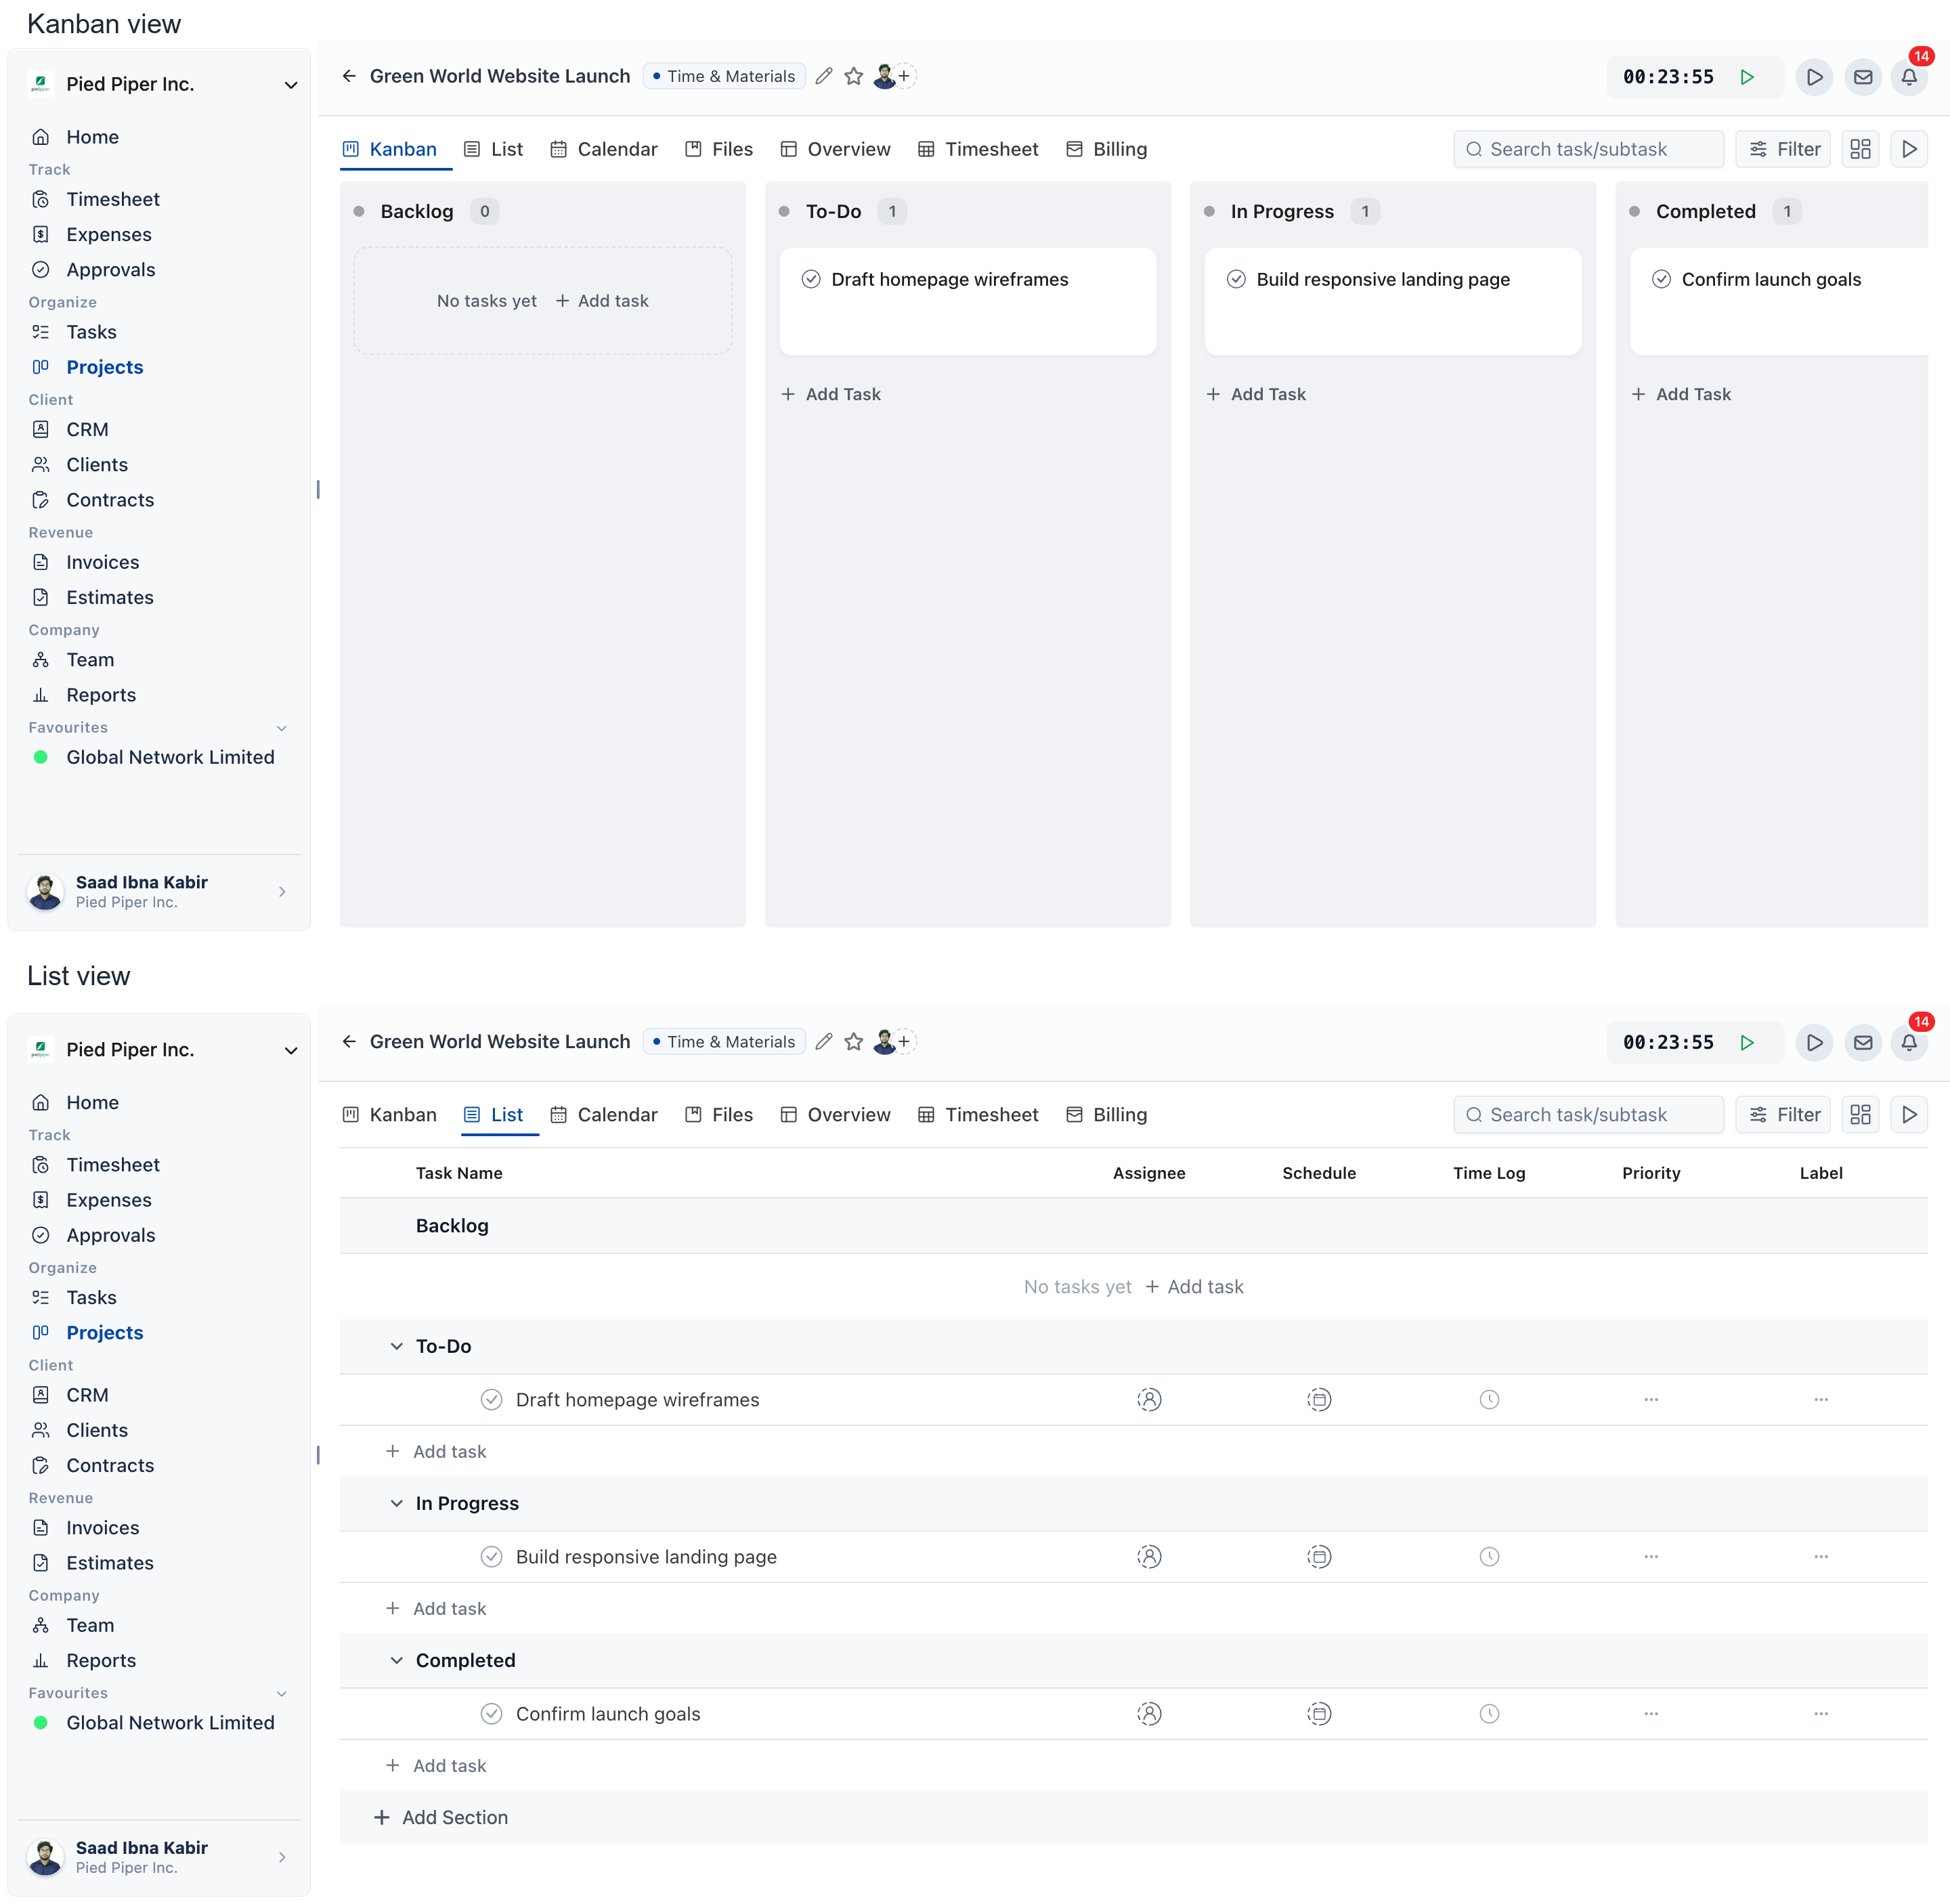Open label dots for Confirm launch goals row
1950x1904 pixels.
[x=1821, y=1713]
